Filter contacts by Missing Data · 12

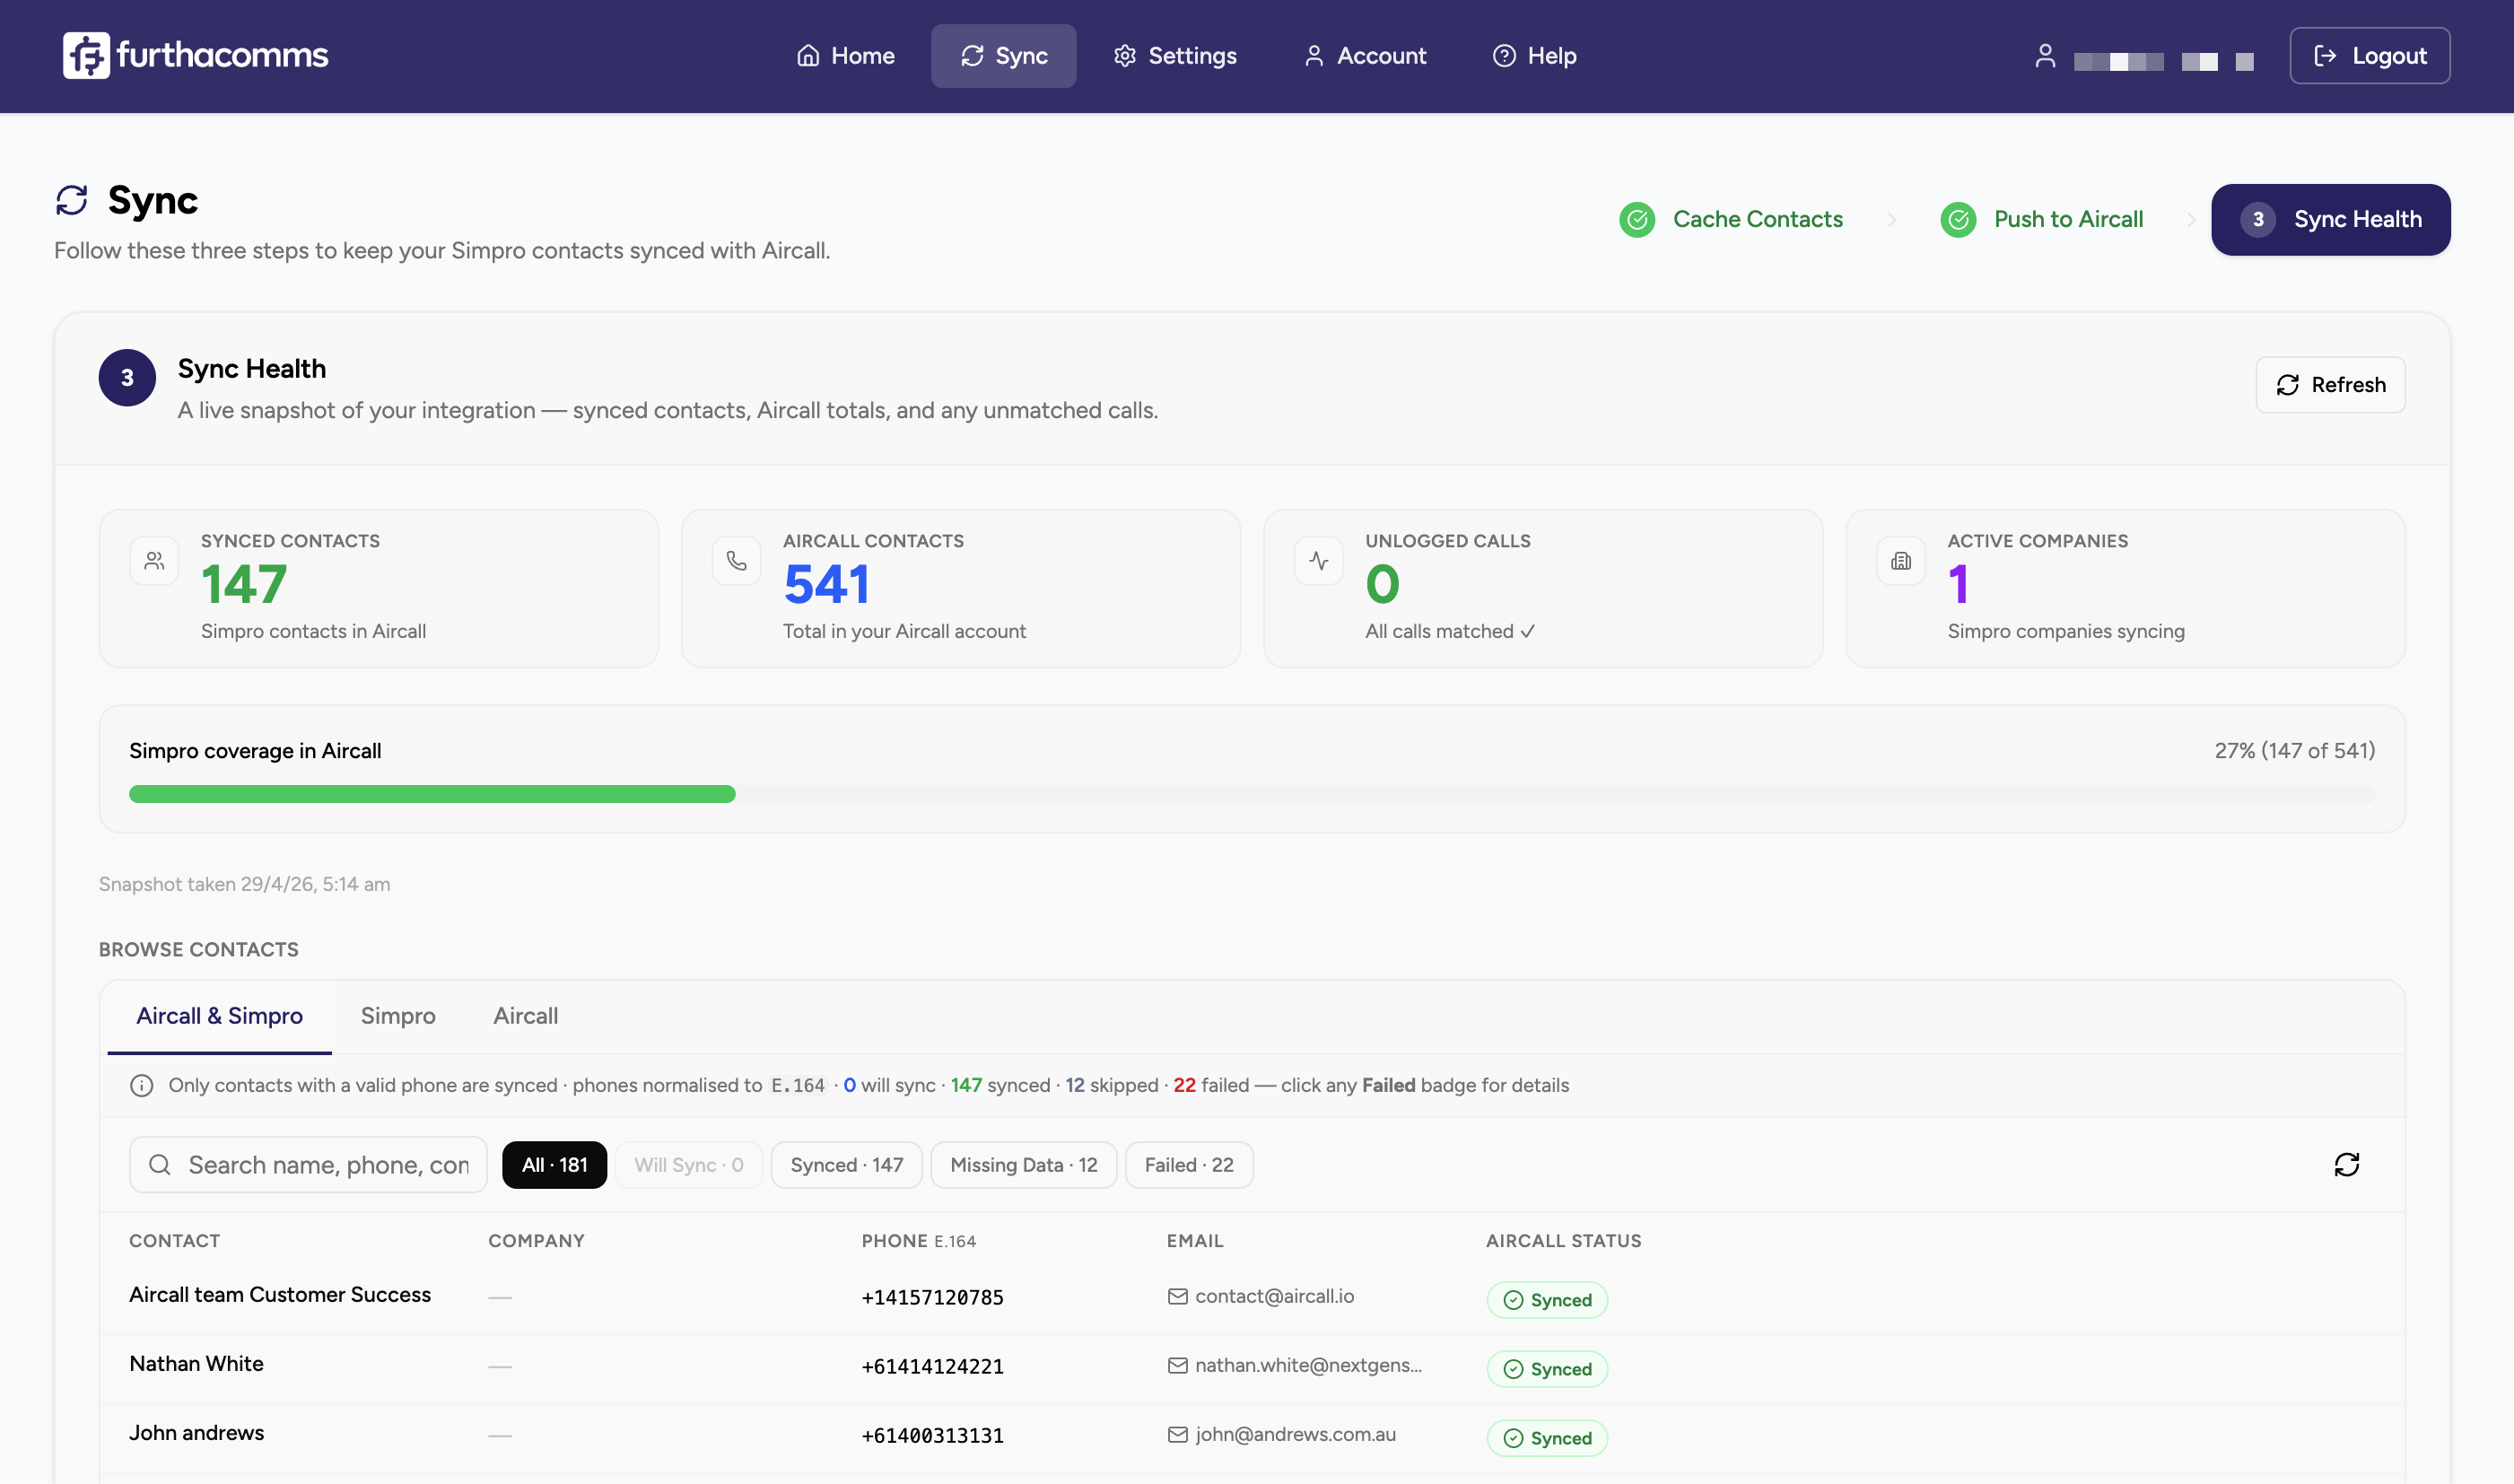(x=1023, y=1164)
